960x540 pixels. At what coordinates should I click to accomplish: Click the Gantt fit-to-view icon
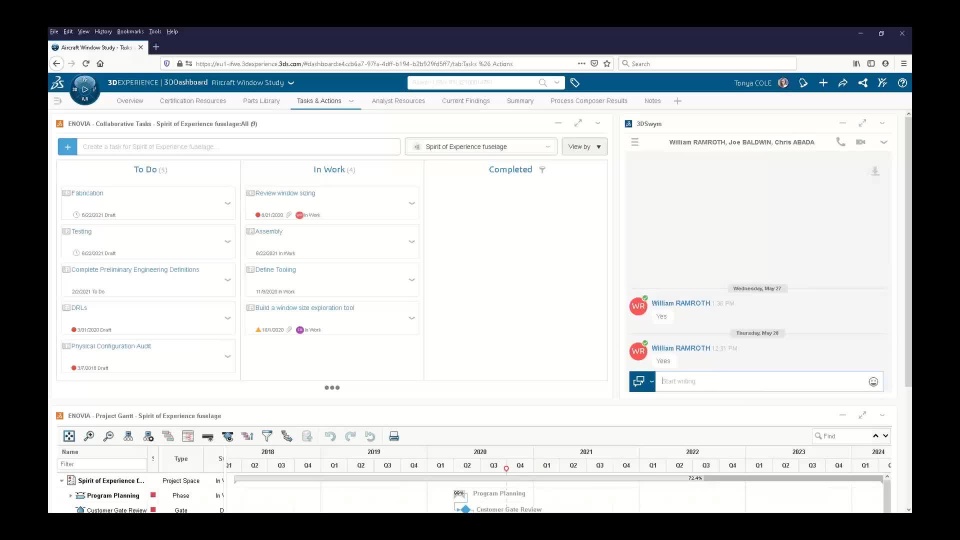69,436
